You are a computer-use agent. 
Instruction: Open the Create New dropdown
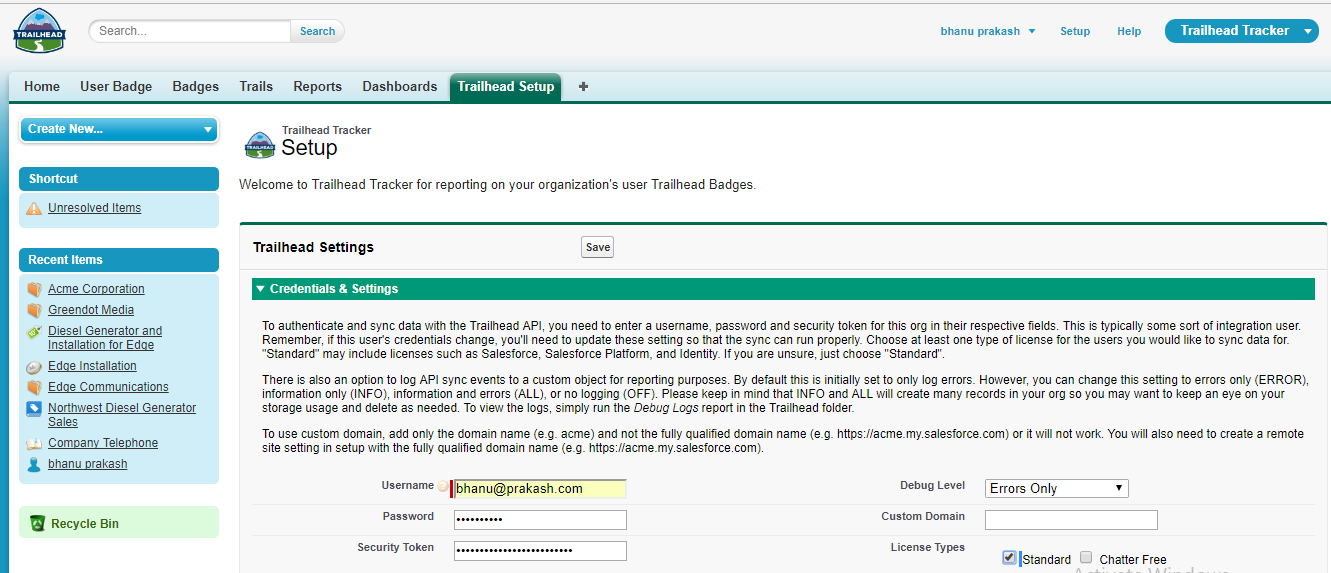coord(118,129)
